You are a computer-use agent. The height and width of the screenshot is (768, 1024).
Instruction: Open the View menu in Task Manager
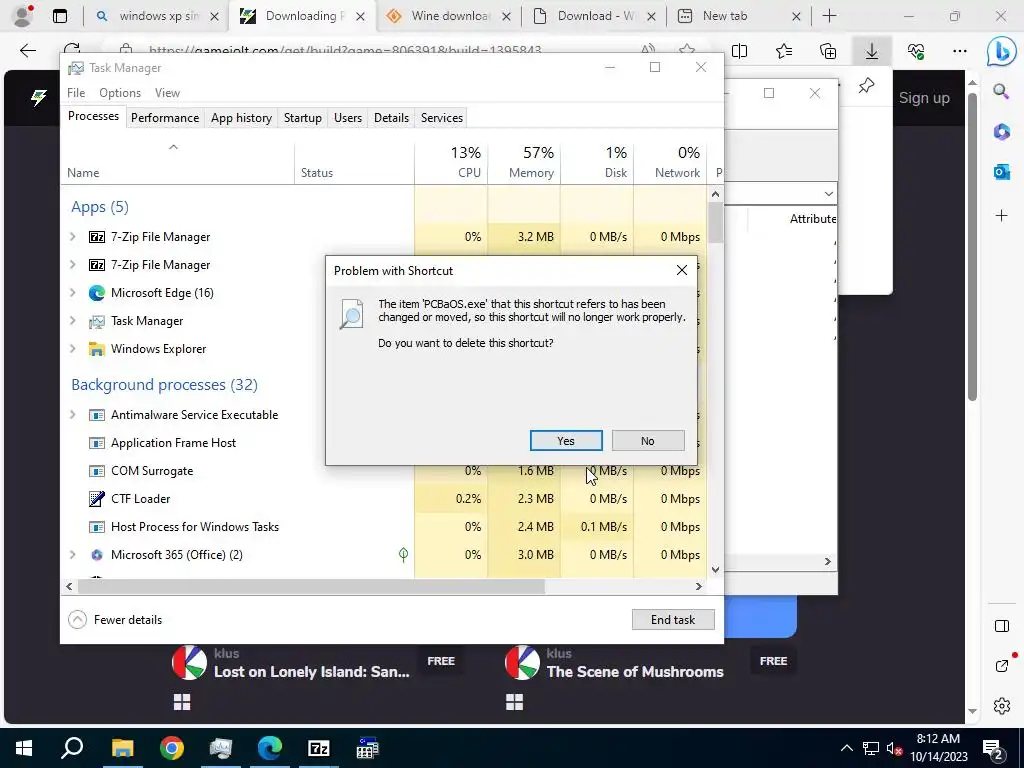(167, 93)
